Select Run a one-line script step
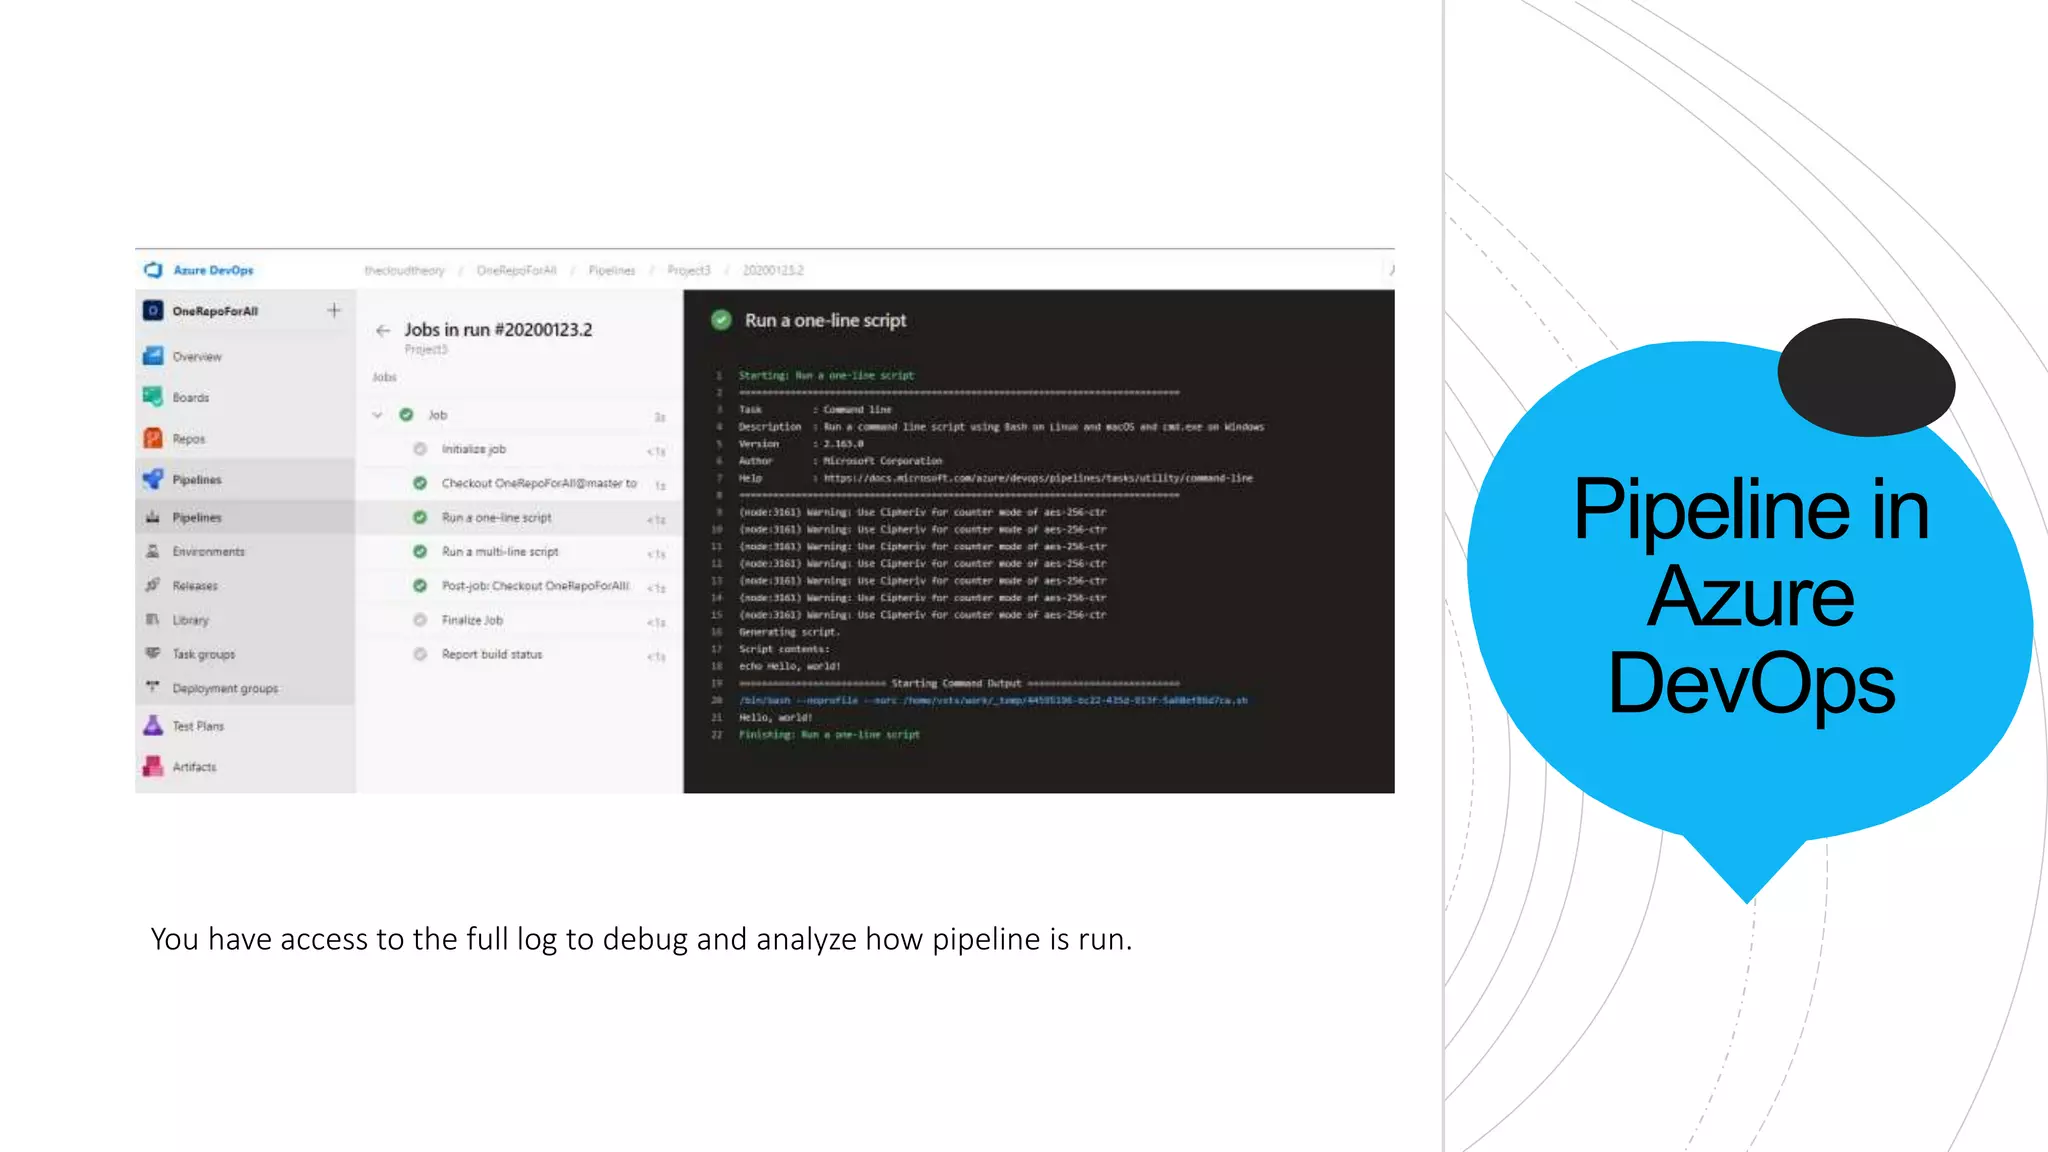This screenshot has height=1152, width=2048. (519, 517)
